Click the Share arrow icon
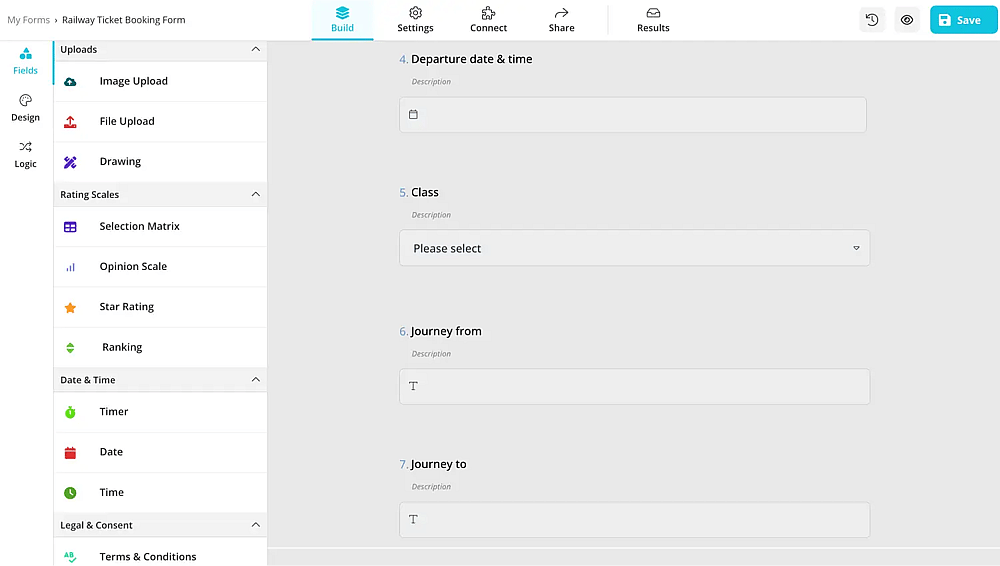Viewport: 1000px width, 566px height. (x=561, y=13)
